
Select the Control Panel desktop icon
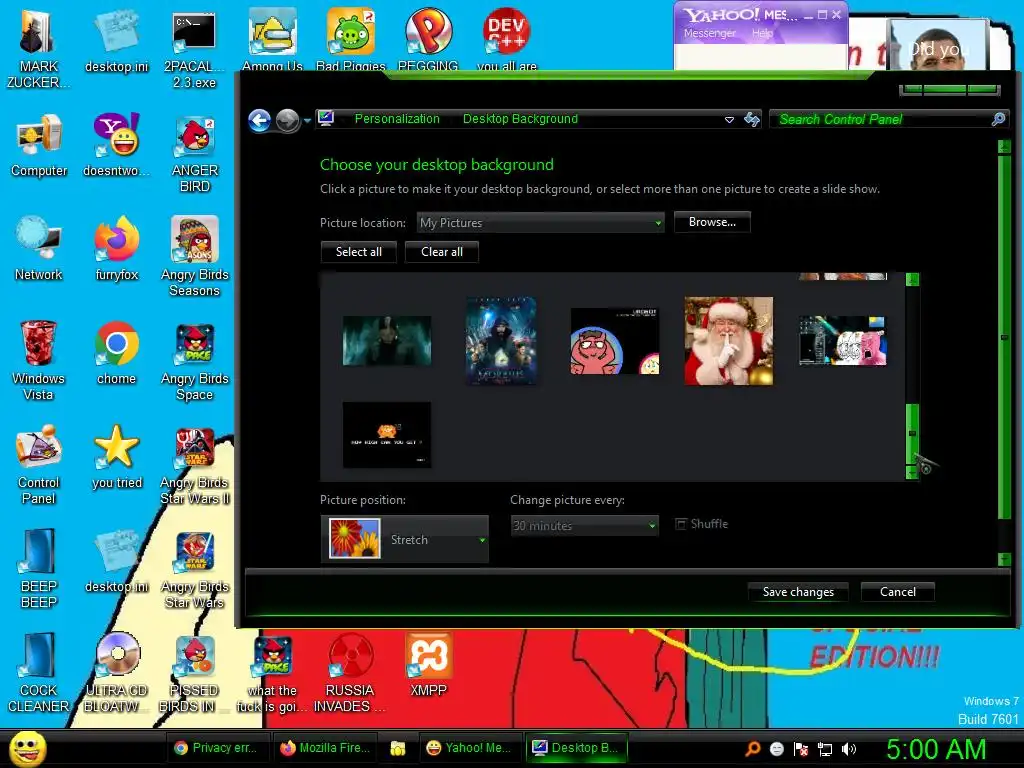(x=39, y=464)
